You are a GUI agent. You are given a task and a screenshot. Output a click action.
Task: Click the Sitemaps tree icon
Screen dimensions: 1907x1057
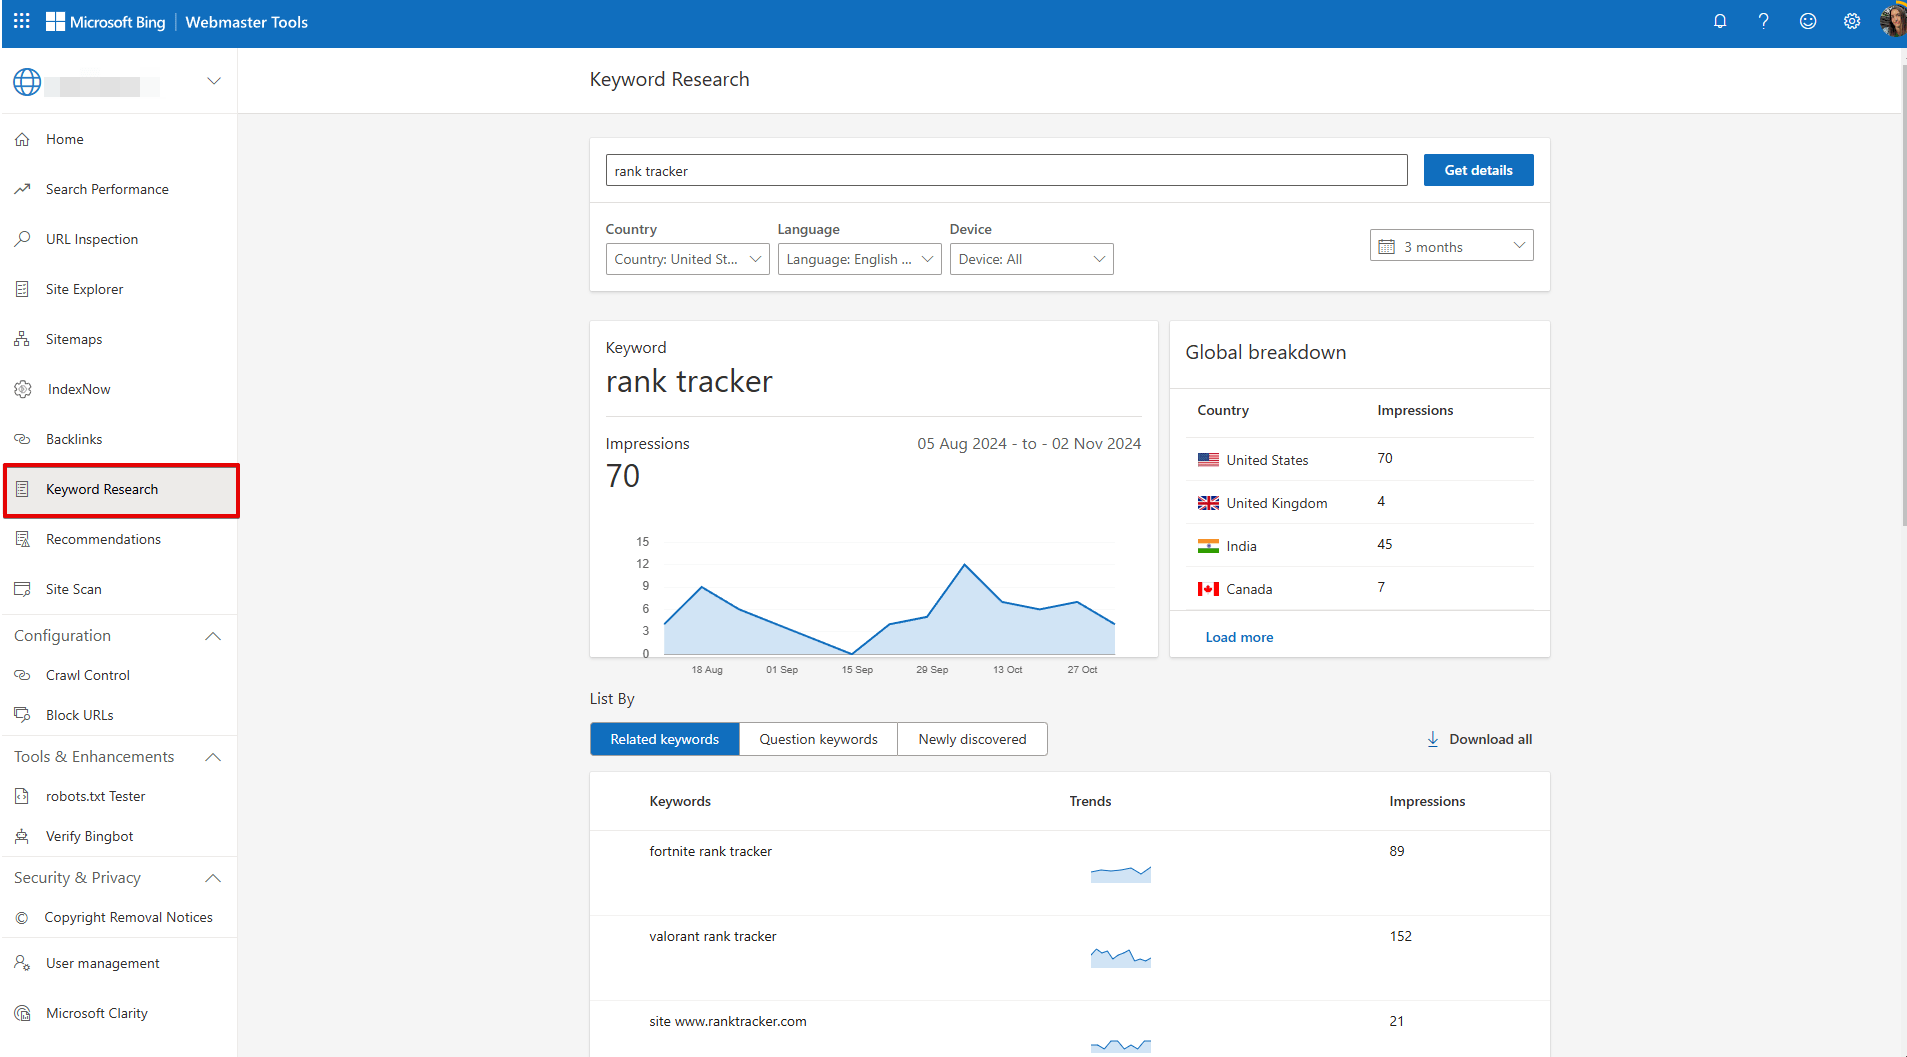point(22,339)
